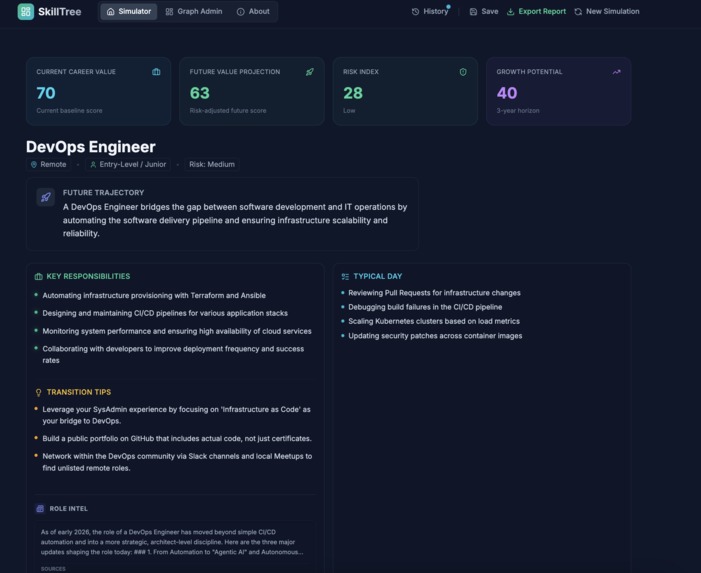The width and height of the screenshot is (701, 573).
Task: Click the Typical Day list icon
Action: [x=345, y=277]
